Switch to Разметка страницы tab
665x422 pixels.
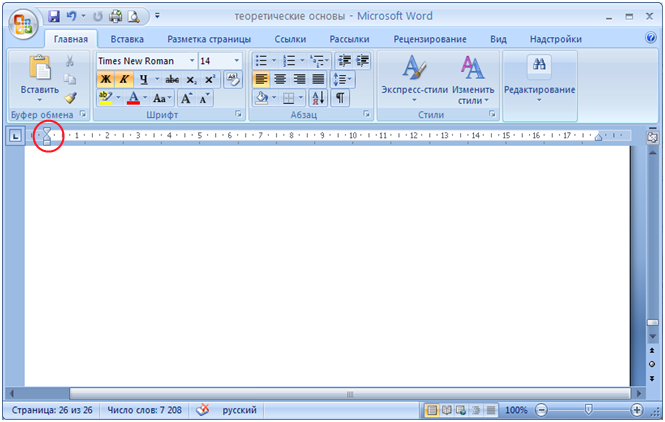click(209, 39)
